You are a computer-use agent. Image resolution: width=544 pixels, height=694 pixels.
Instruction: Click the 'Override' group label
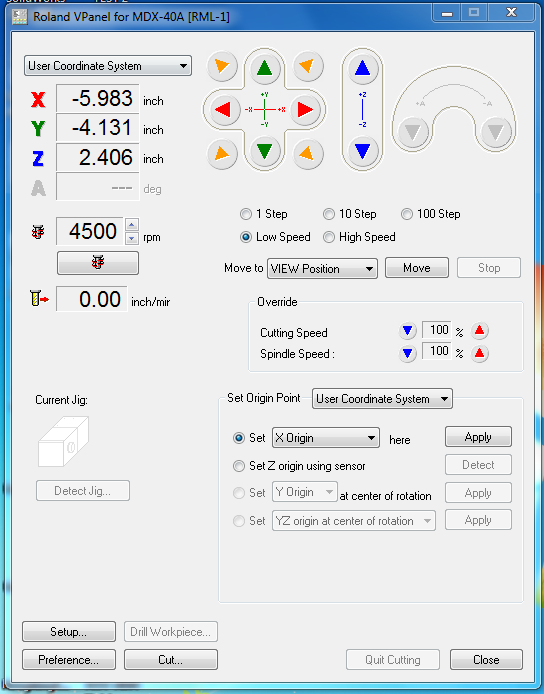277,302
